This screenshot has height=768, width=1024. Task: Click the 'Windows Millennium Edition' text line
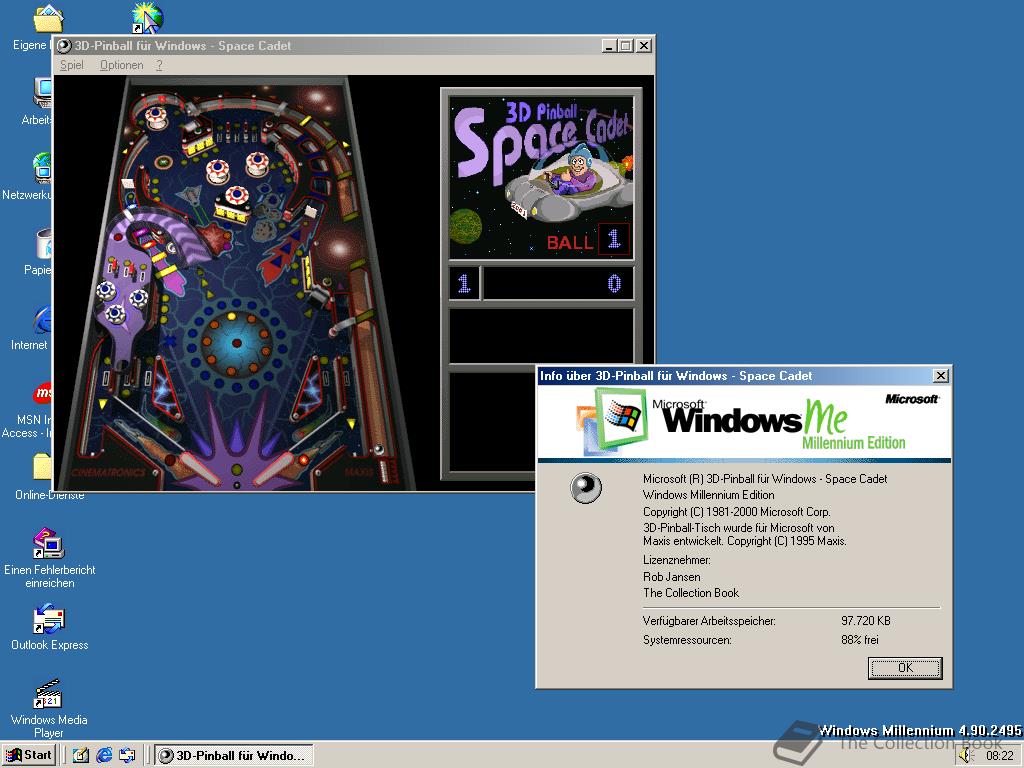point(709,495)
